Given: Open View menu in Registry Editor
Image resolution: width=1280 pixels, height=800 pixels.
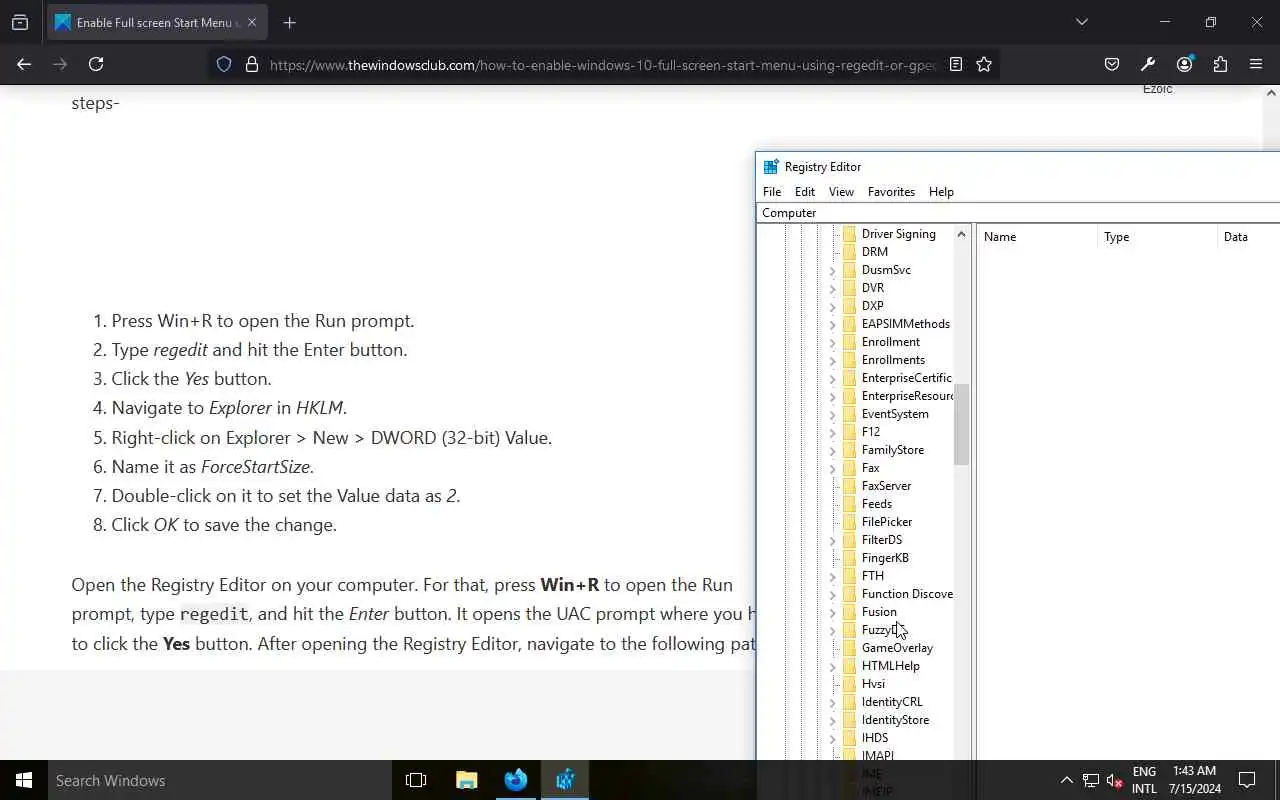Looking at the screenshot, I should point(841,192).
